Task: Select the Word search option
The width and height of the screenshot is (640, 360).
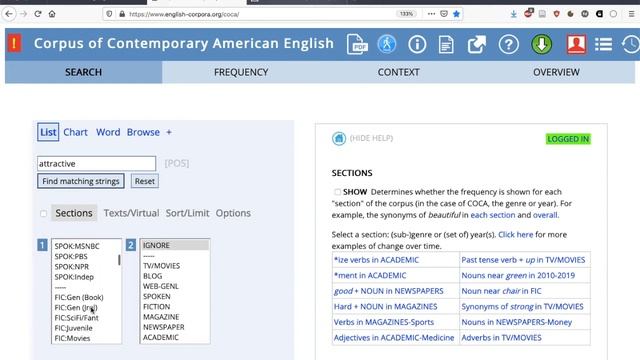Action: (x=108, y=132)
